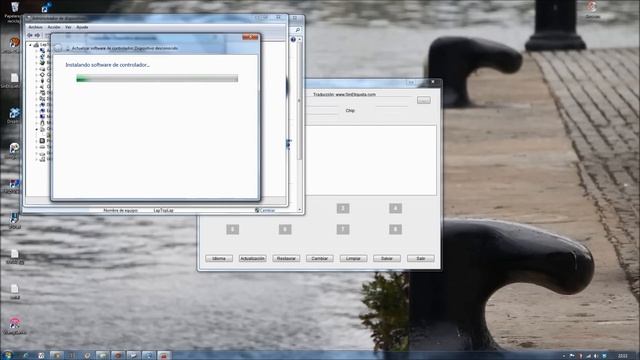This screenshot has width=640, height=360.
Task: Open the Ver menu in Device Manager
Action: click(68, 27)
